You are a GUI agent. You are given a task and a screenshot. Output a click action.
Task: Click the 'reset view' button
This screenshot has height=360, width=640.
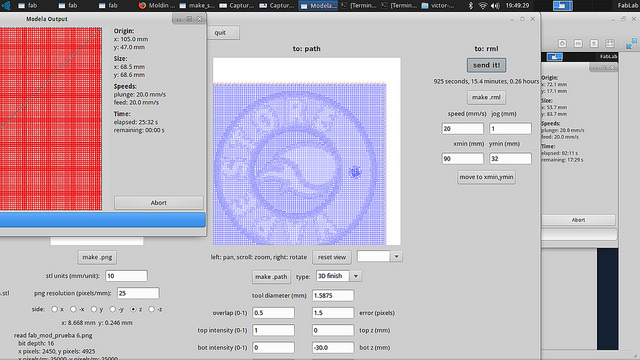click(x=331, y=257)
